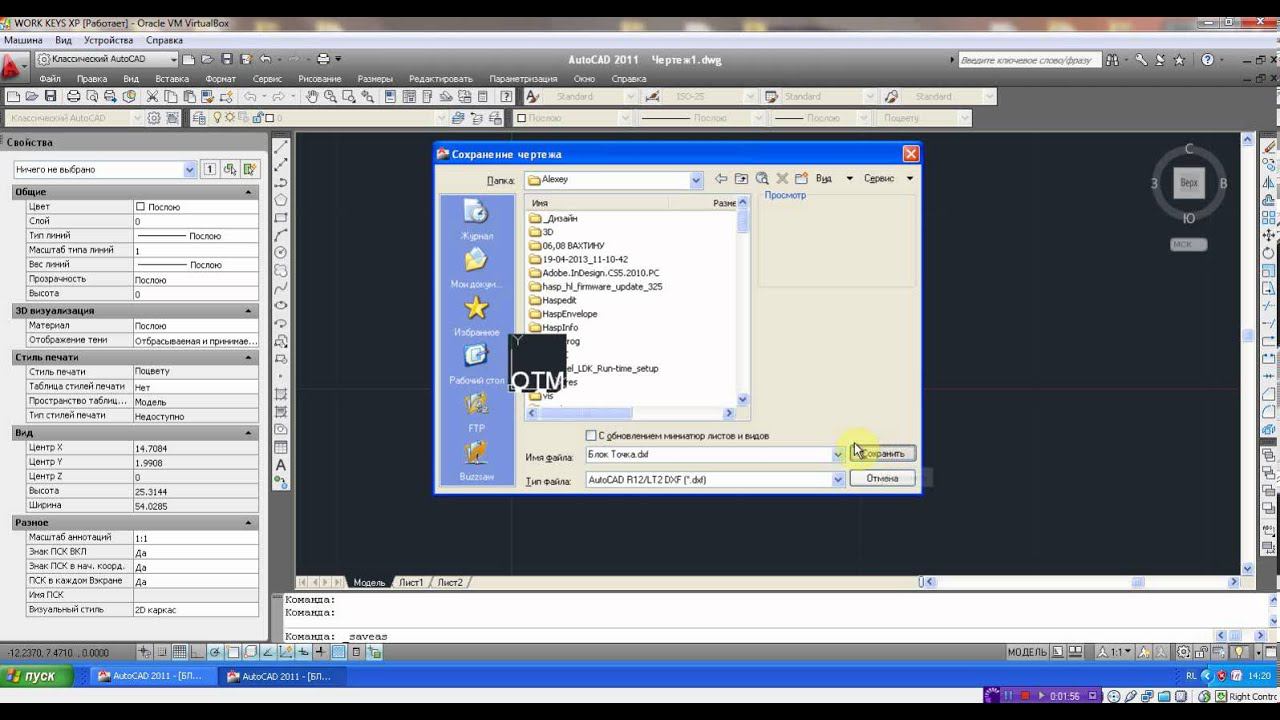Open the layer color Послою dropdown in toolbar
This screenshot has height=720, width=1280.
pos(626,118)
